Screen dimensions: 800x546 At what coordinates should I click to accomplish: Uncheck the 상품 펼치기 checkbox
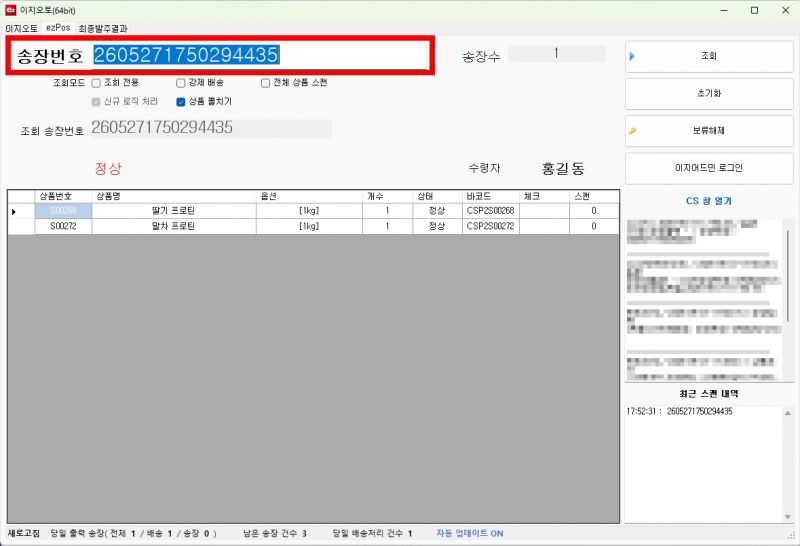(x=181, y=102)
